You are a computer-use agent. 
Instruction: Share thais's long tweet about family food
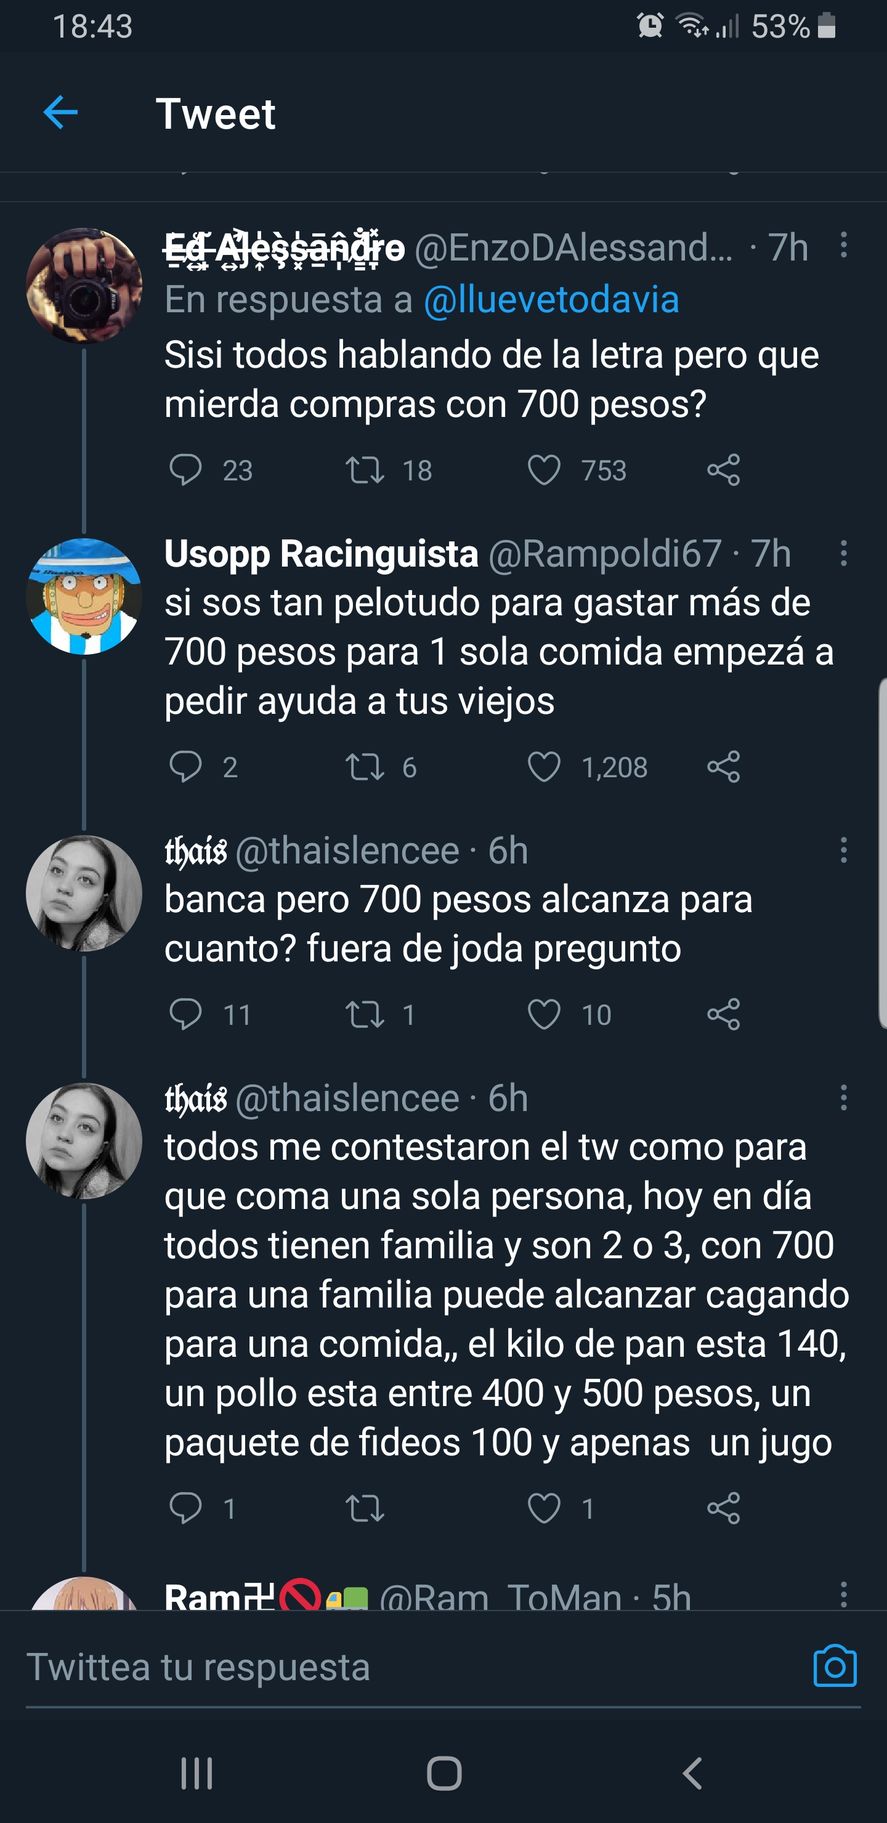(723, 1508)
